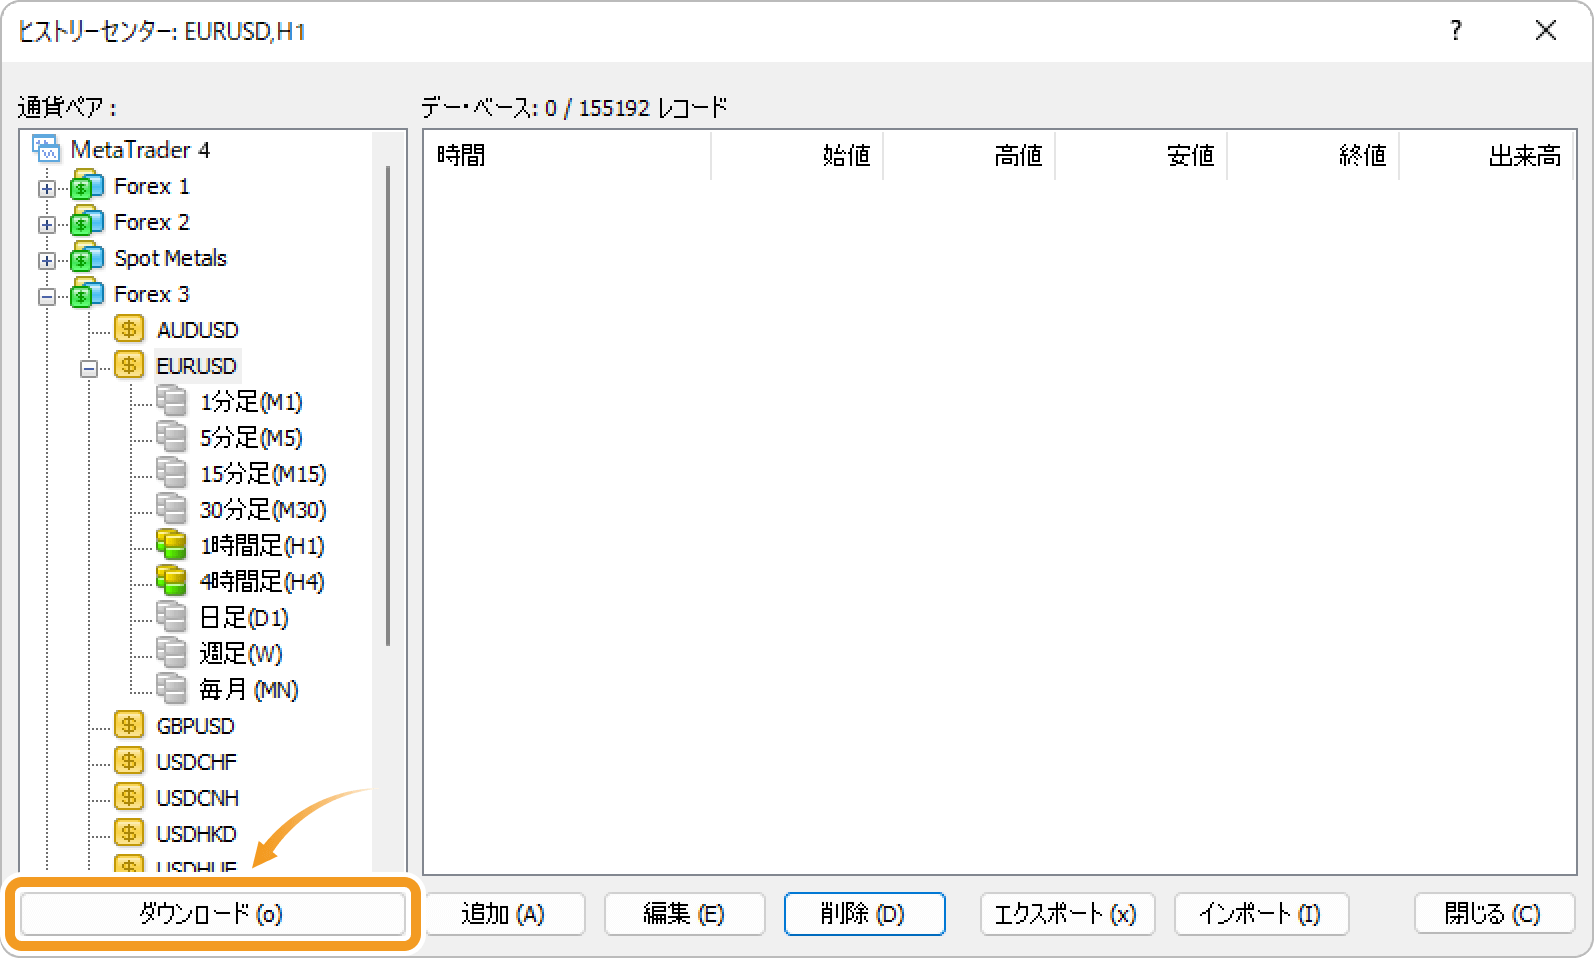
Task: Expand the Forex 2 tree node
Action: [47, 224]
